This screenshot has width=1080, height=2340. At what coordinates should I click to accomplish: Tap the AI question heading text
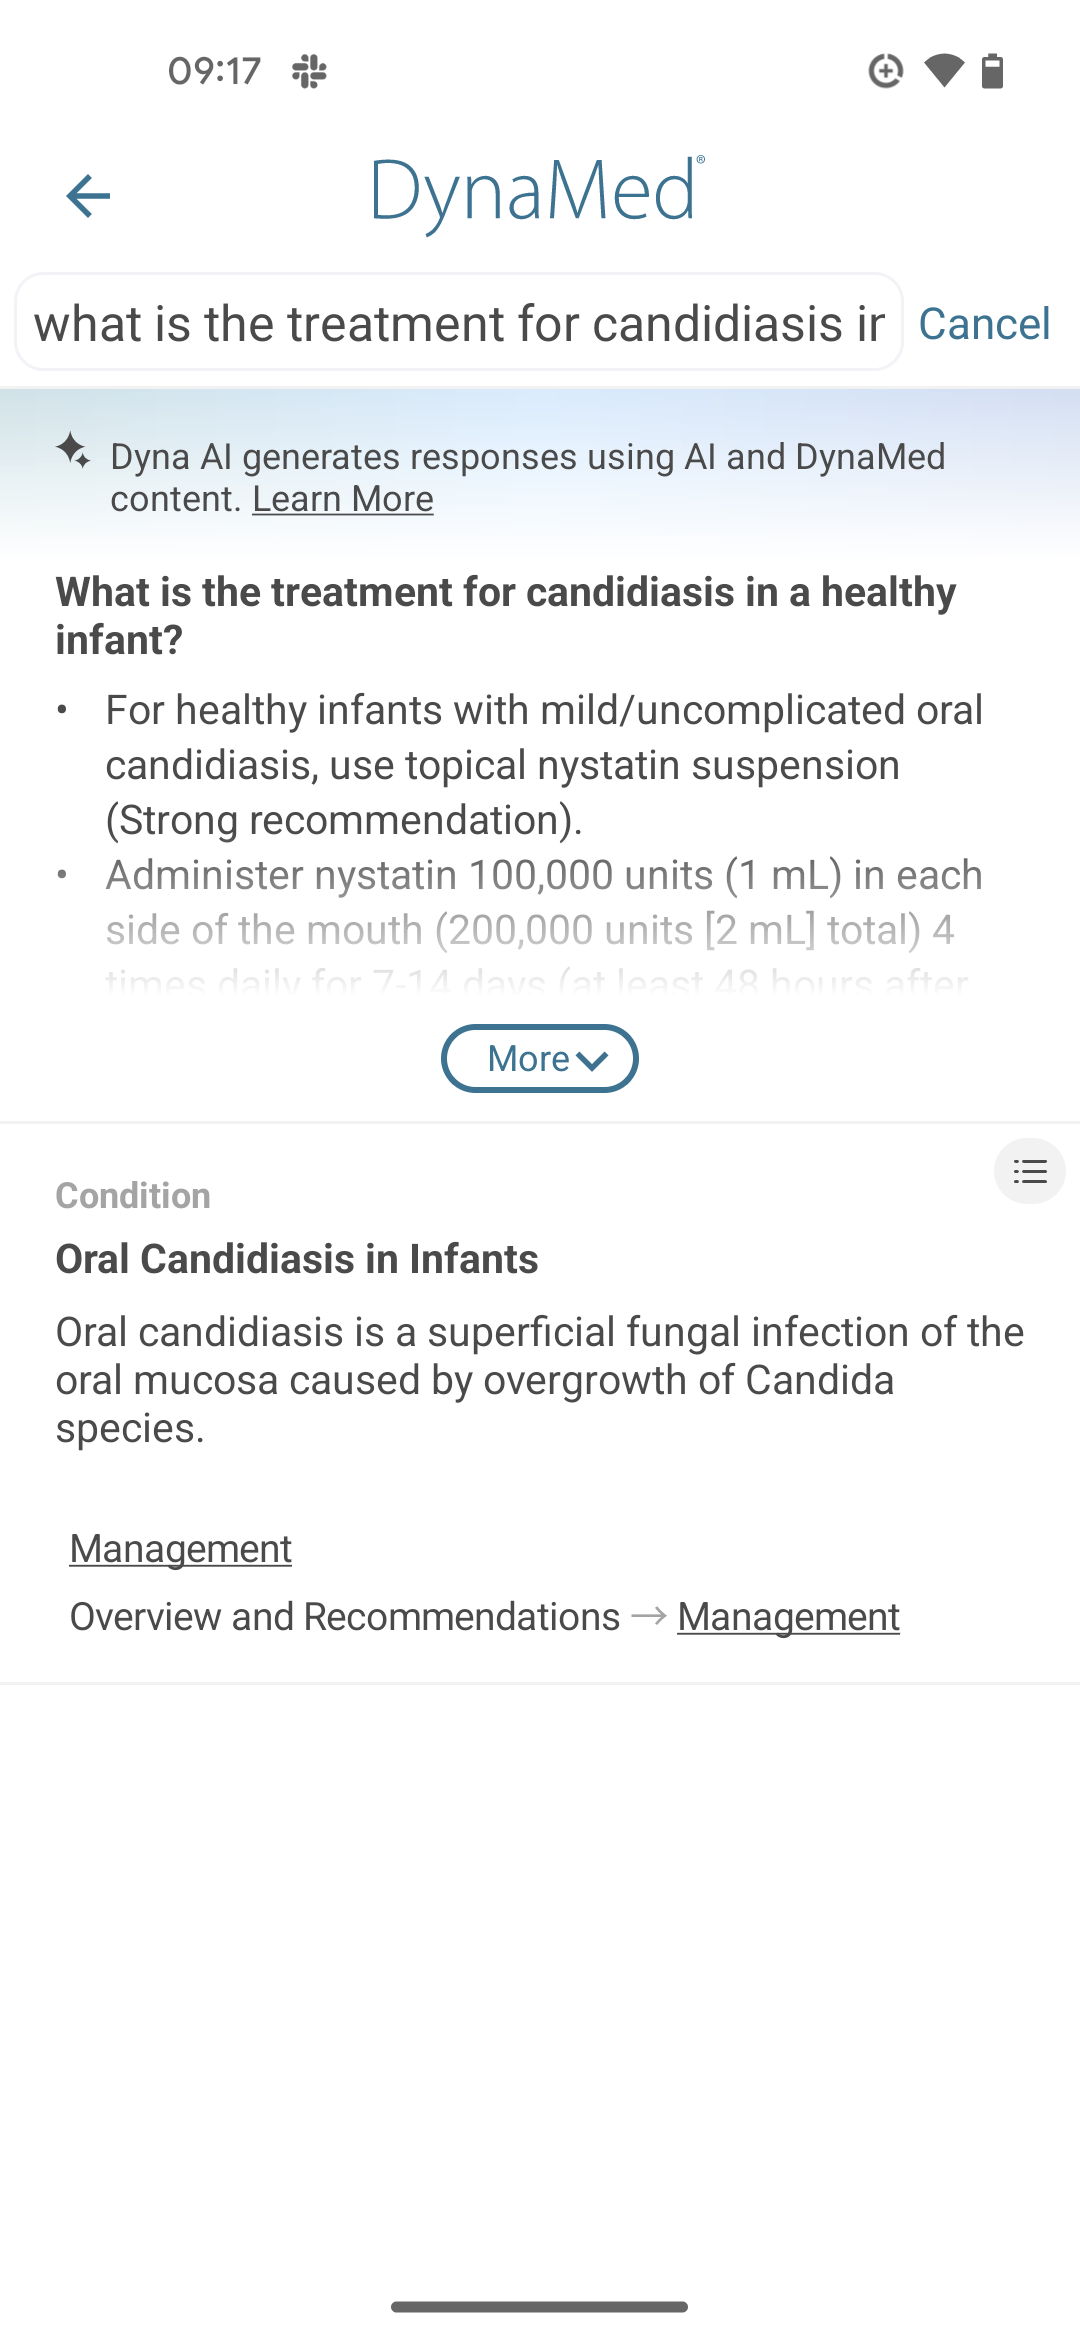505,615
